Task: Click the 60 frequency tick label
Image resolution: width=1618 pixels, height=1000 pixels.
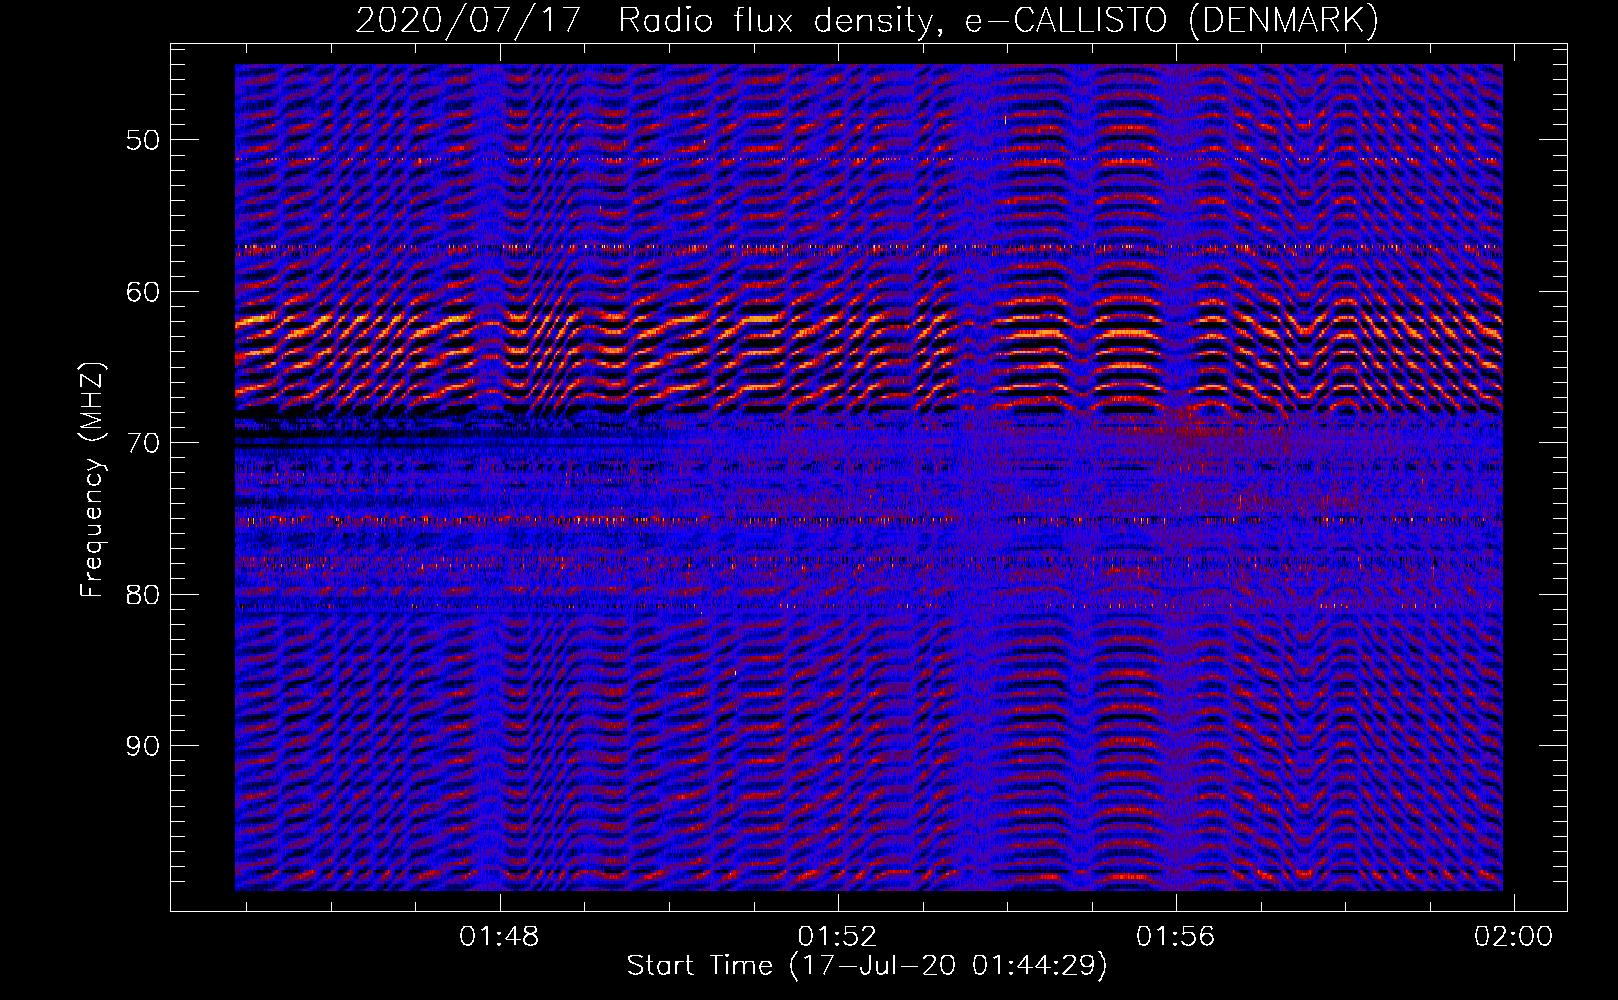Action: [x=143, y=292]
